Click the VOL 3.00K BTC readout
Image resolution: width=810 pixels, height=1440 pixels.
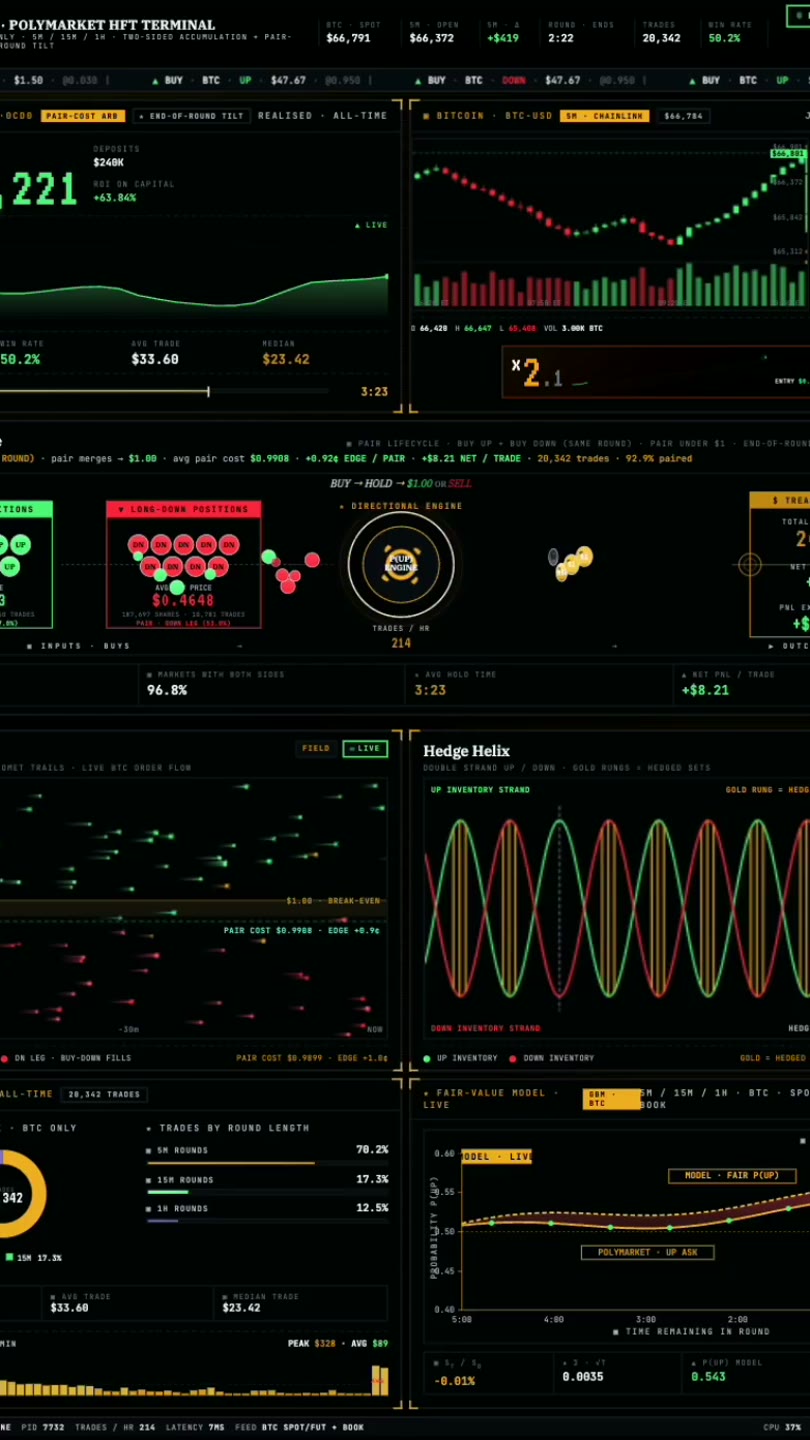[575, 328]
